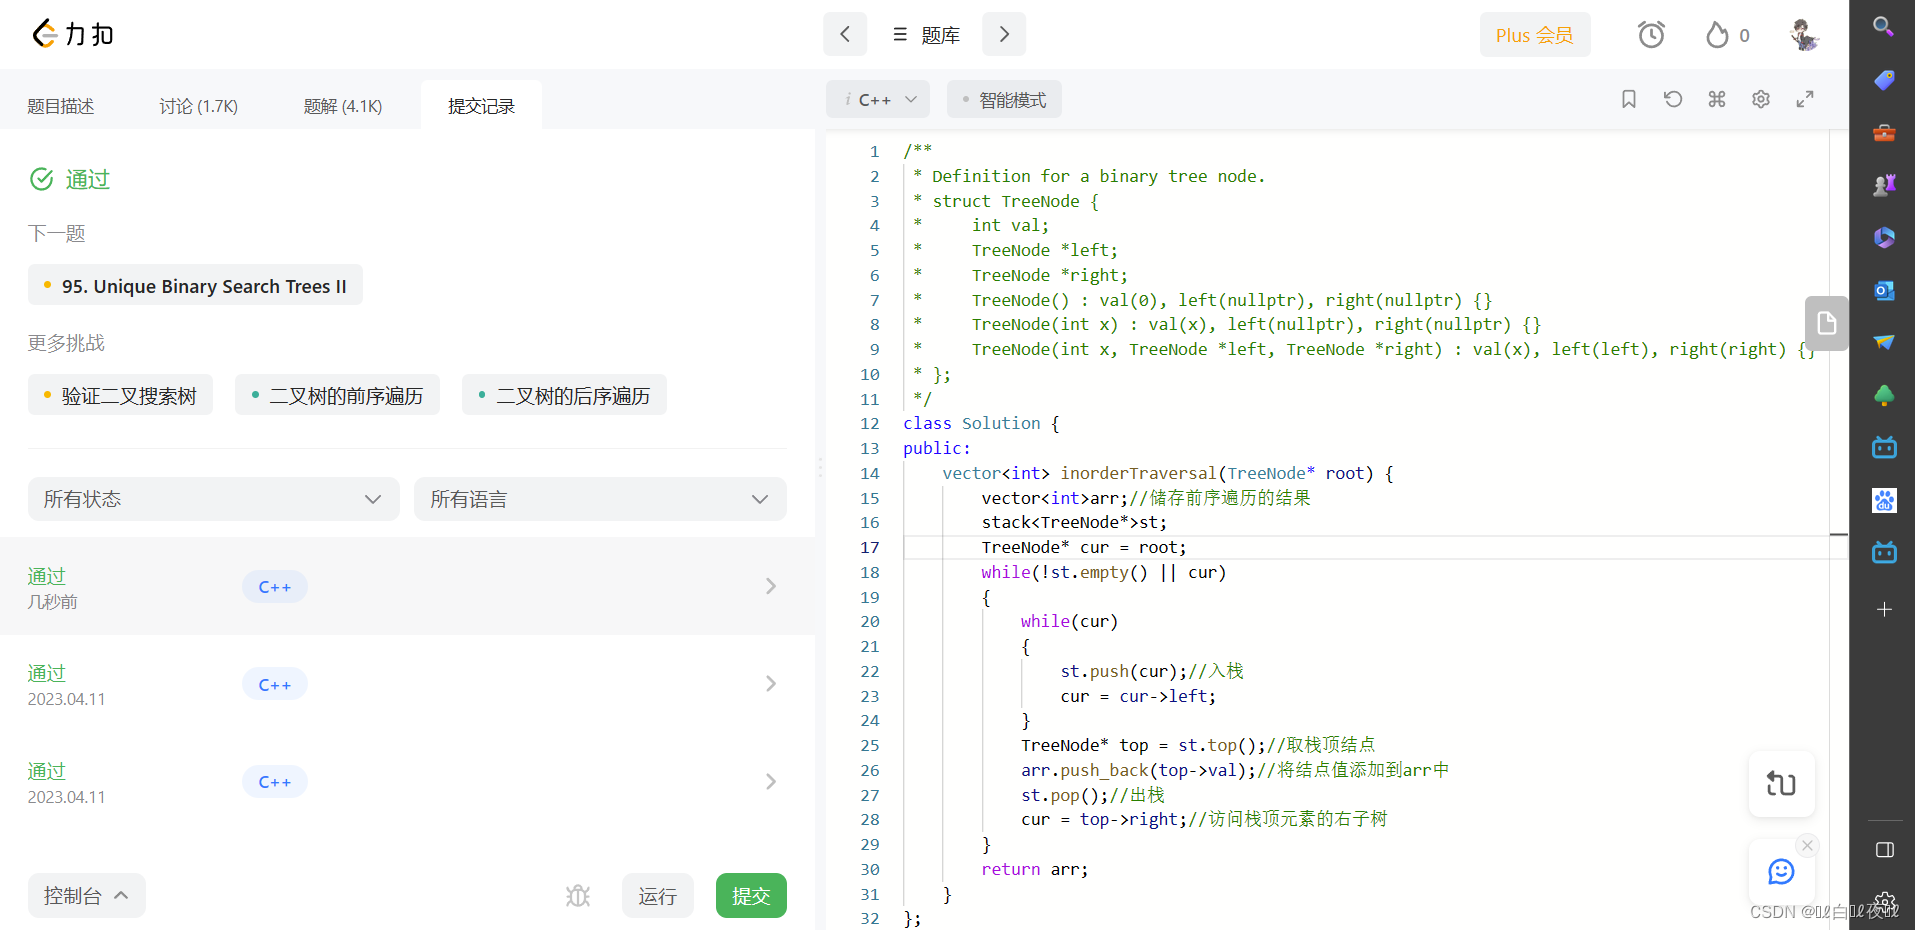Screen dimensions: 1915x930
Task: Click browser sidebar shopping tag icon
Action: 1884,79
